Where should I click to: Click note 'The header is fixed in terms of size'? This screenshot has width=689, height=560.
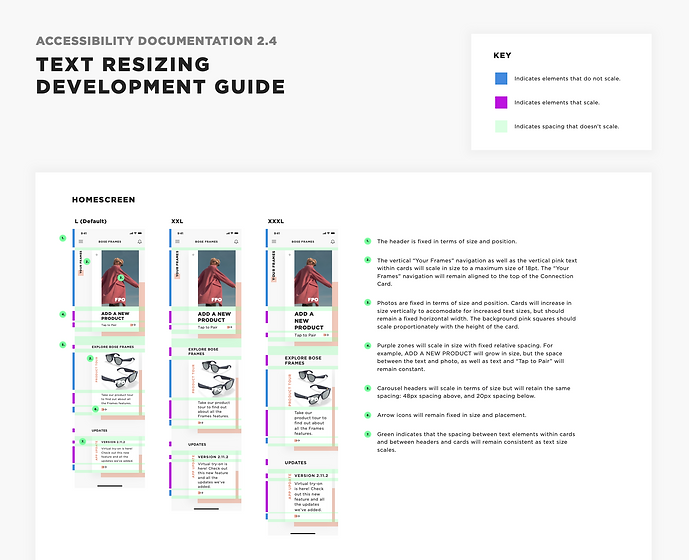click(x=447, y=241)
